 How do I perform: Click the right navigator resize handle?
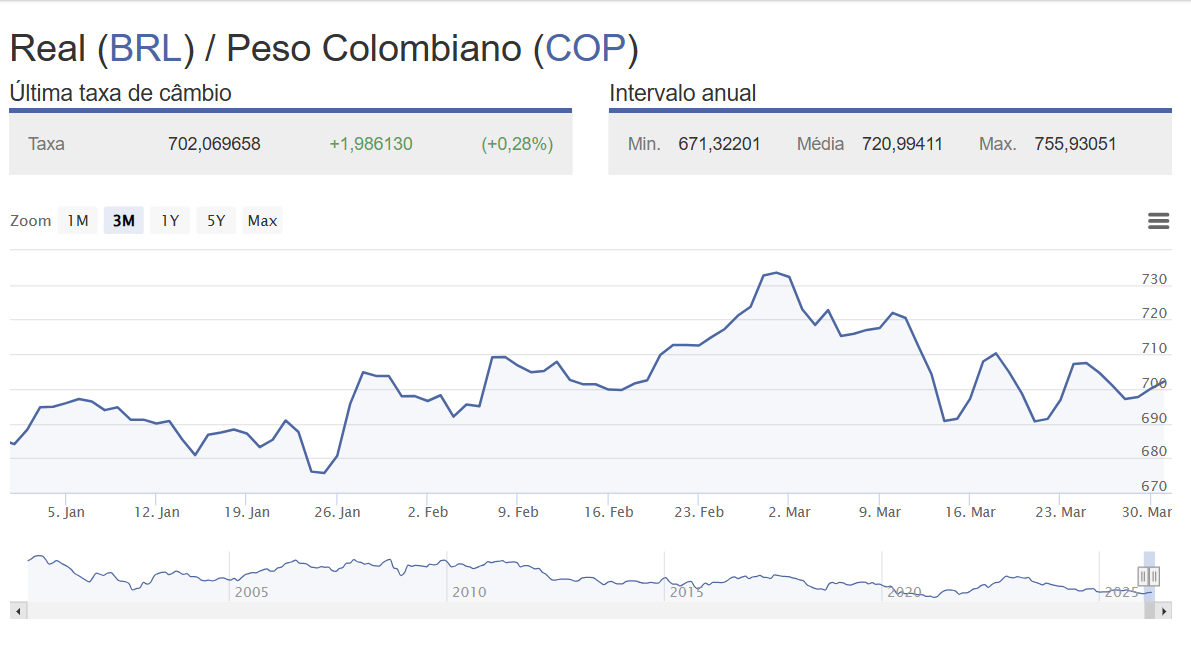click(1153, 577)
